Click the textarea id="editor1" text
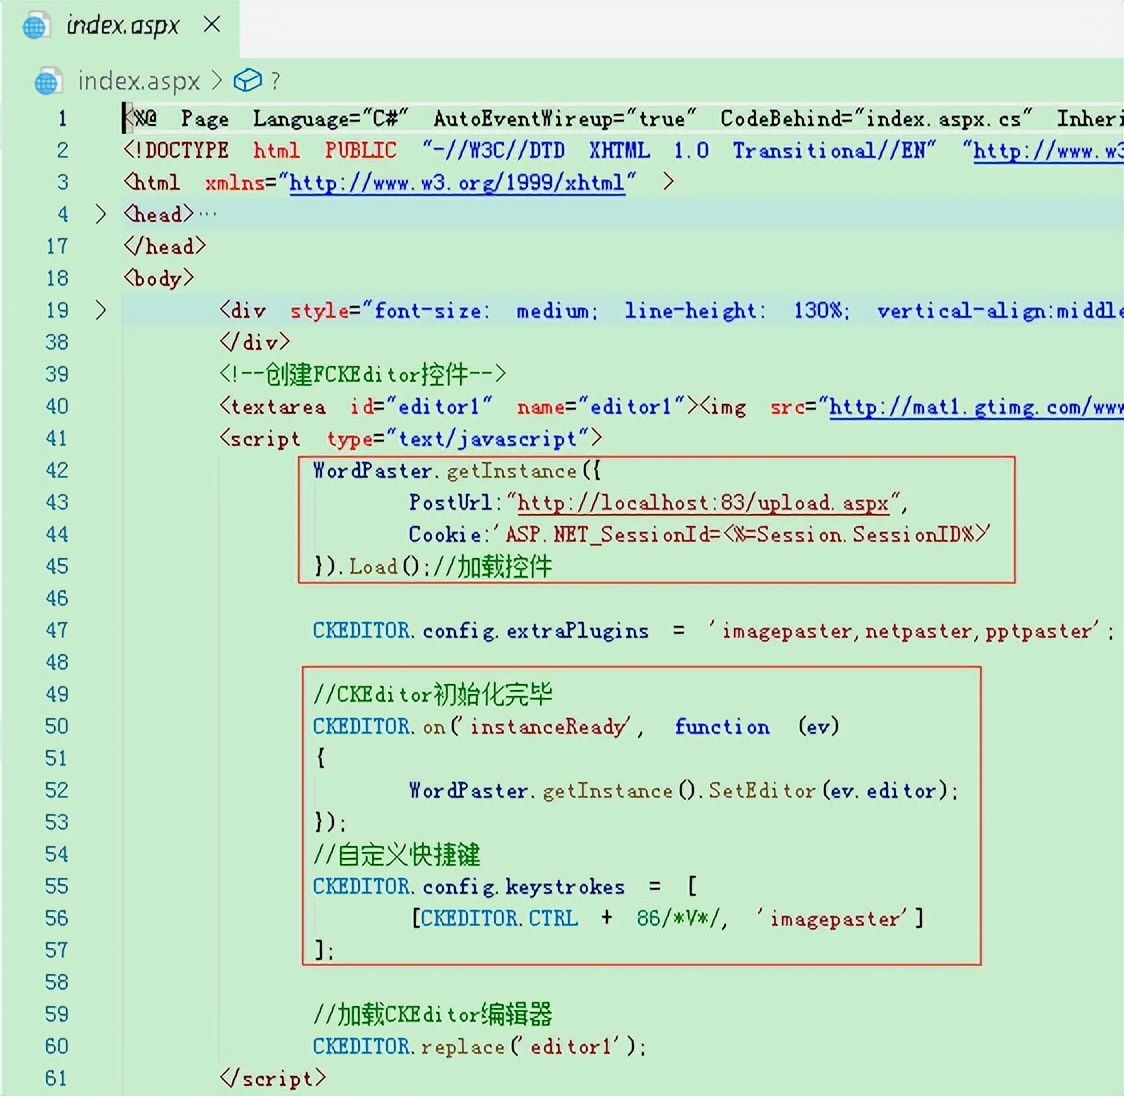This screenshot has height=1096, width=1124. [x=356, y=407]
